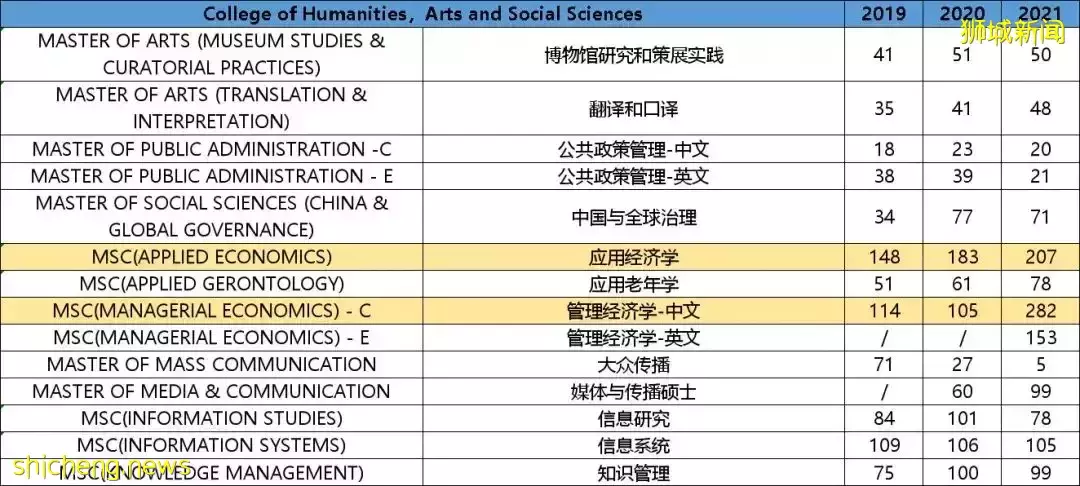
Task: Click the value 282 in 2021 column
Action: click(1041, 311)
